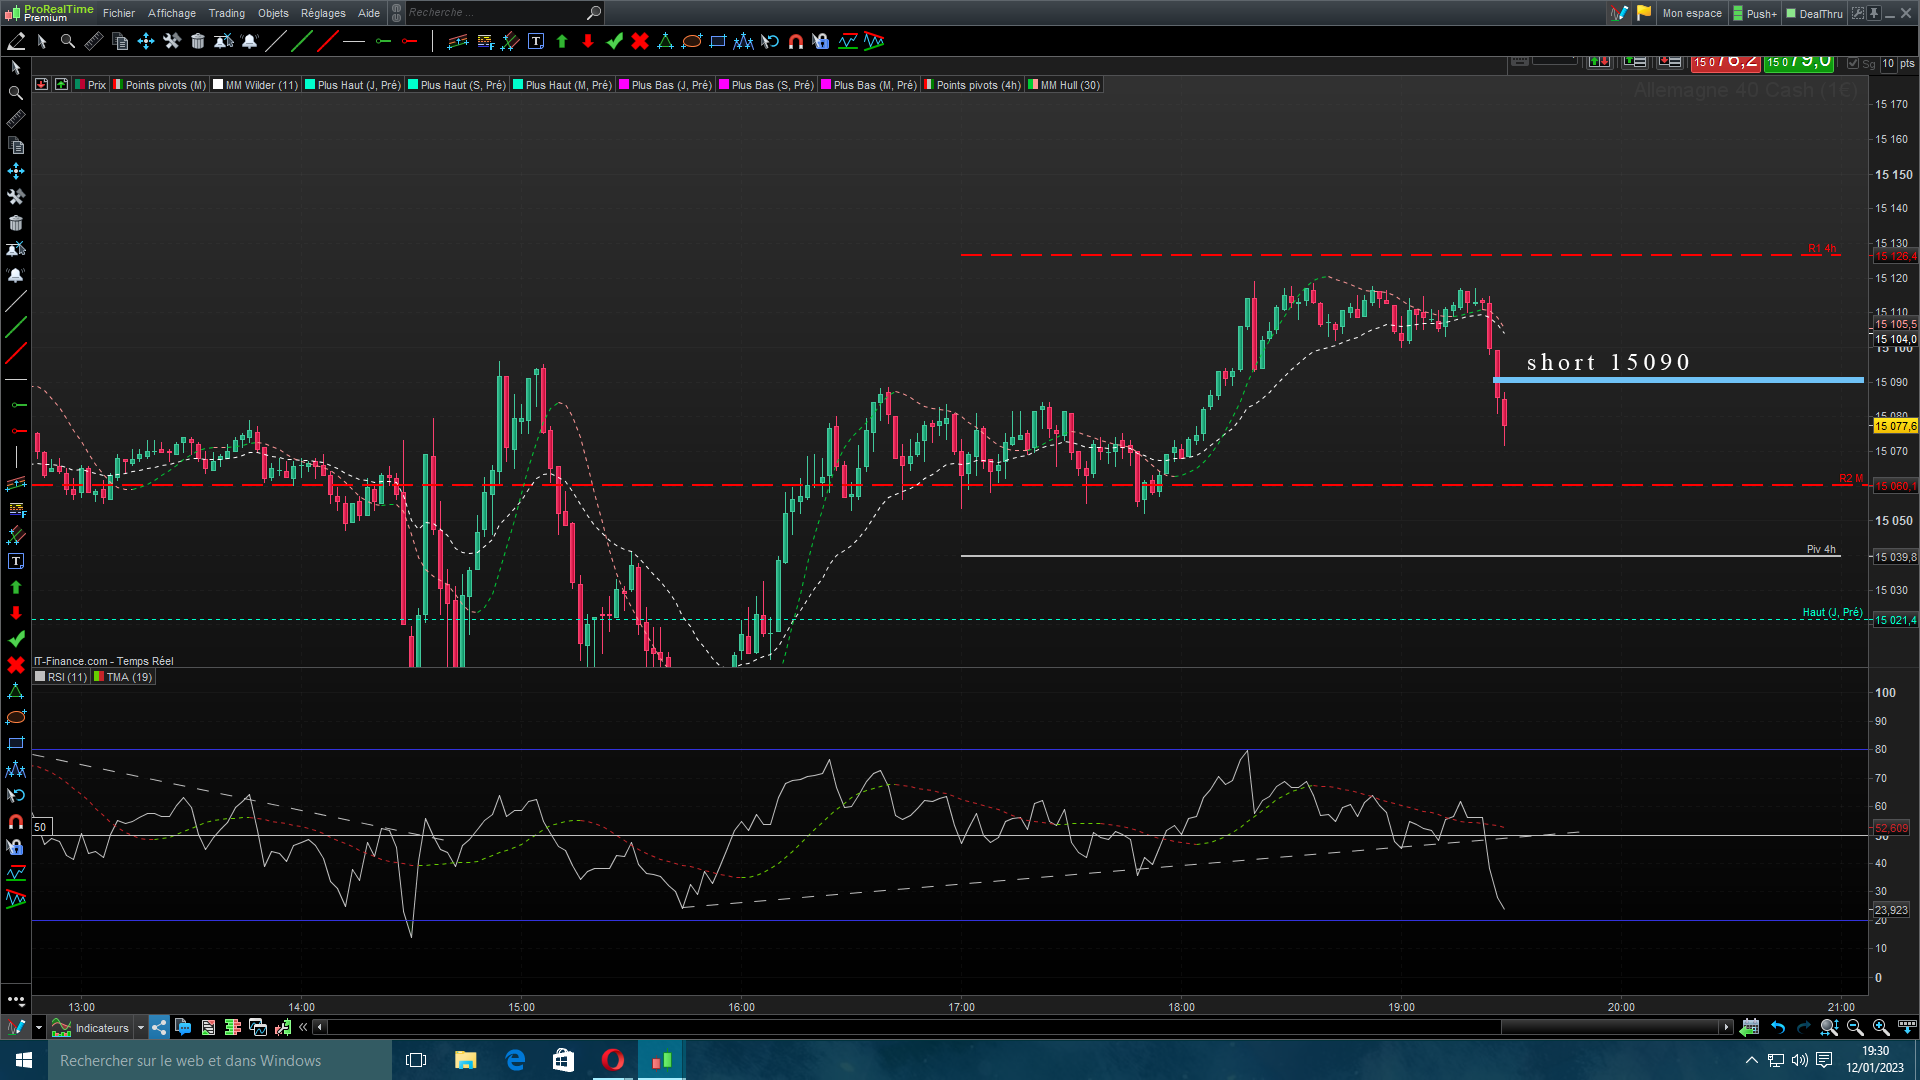Click the yellow flag icon
Screen dimensions: 1920x1080
click(1644, 13)
